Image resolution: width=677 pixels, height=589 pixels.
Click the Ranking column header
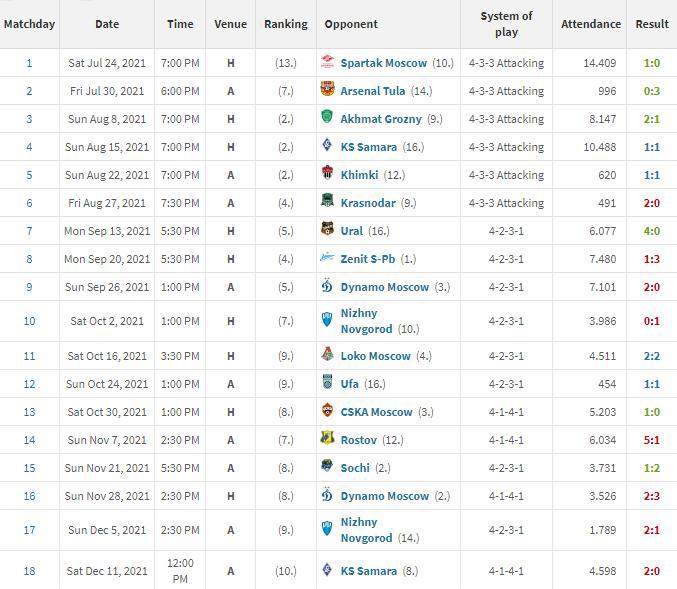(x=286, y=24)
